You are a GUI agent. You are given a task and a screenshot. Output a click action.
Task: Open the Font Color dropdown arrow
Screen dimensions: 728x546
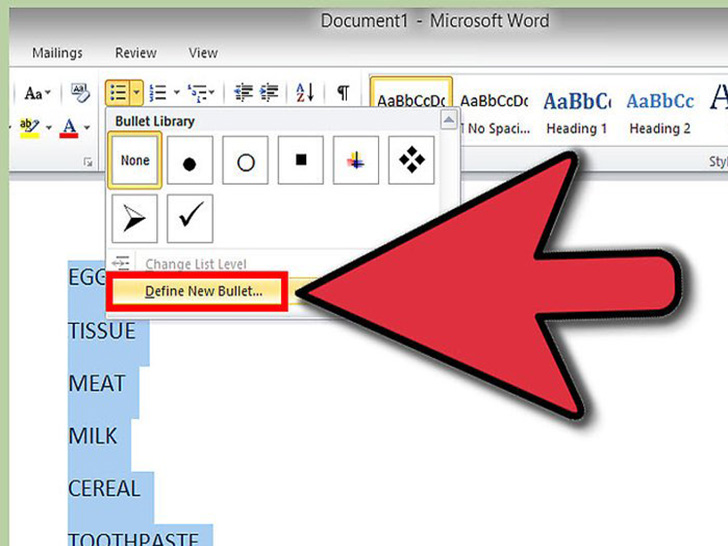click(x=87, y=127)
